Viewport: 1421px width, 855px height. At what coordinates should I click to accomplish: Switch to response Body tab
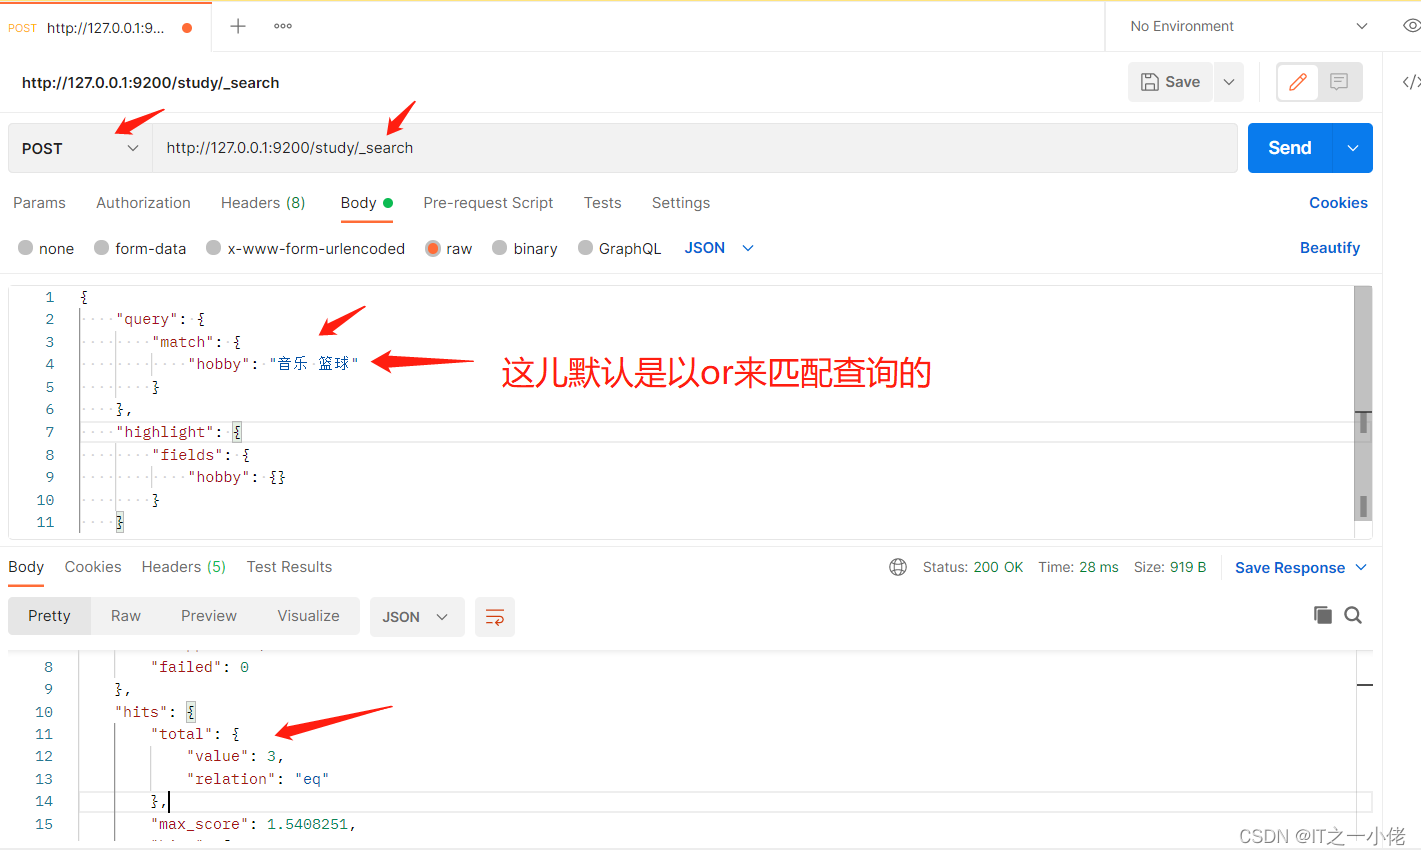[26, 567]
